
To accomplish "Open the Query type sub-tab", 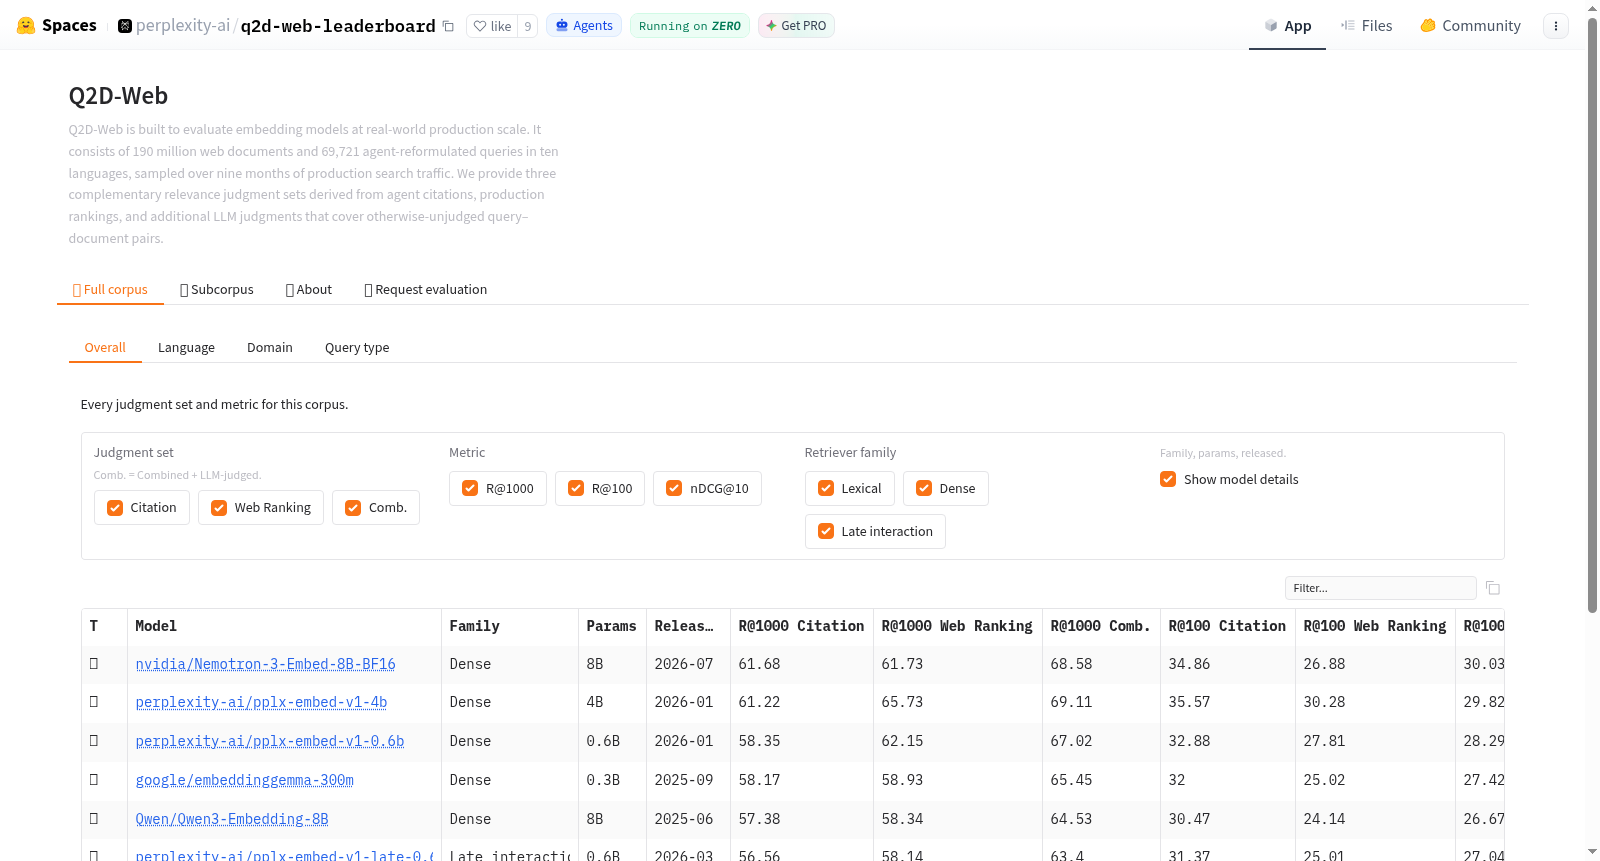I will pos(357,348).
